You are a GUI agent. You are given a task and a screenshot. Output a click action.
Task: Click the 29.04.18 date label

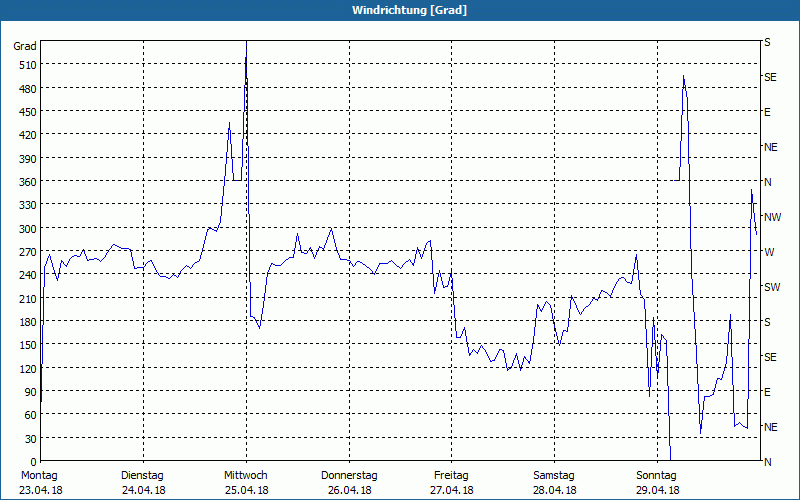click(658, 490)
